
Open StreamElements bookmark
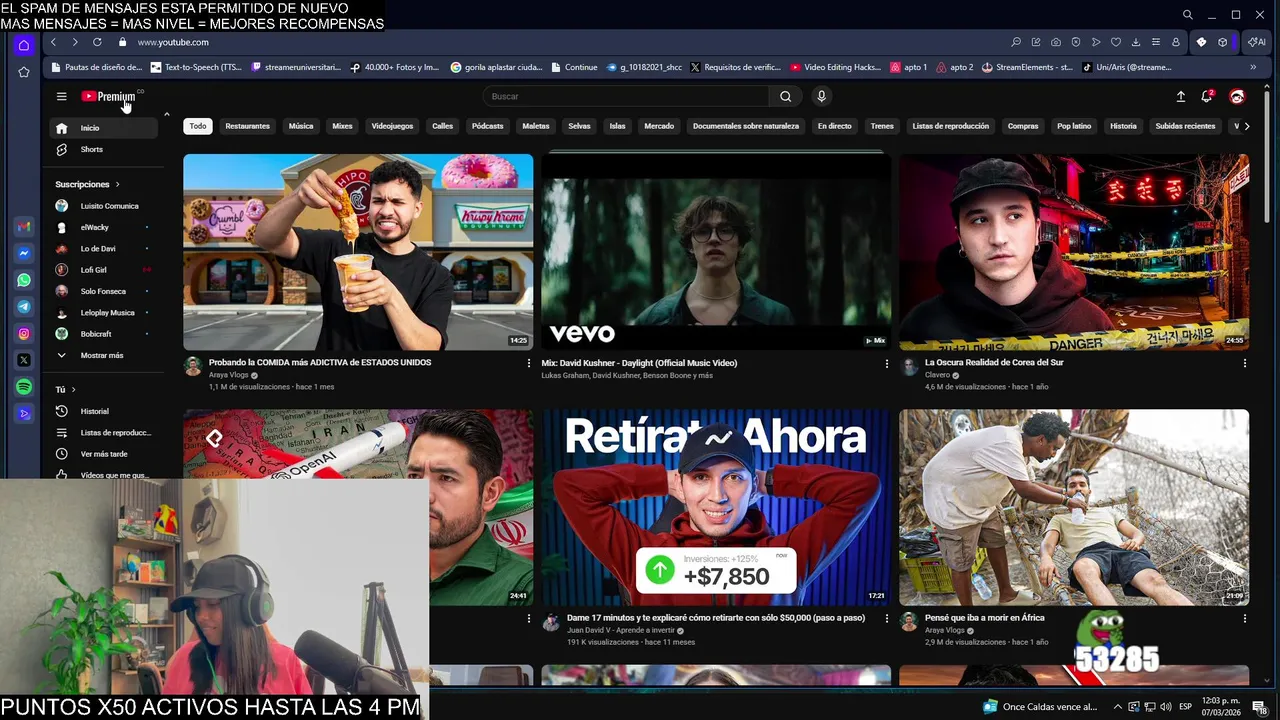(x=1027, y=67)
